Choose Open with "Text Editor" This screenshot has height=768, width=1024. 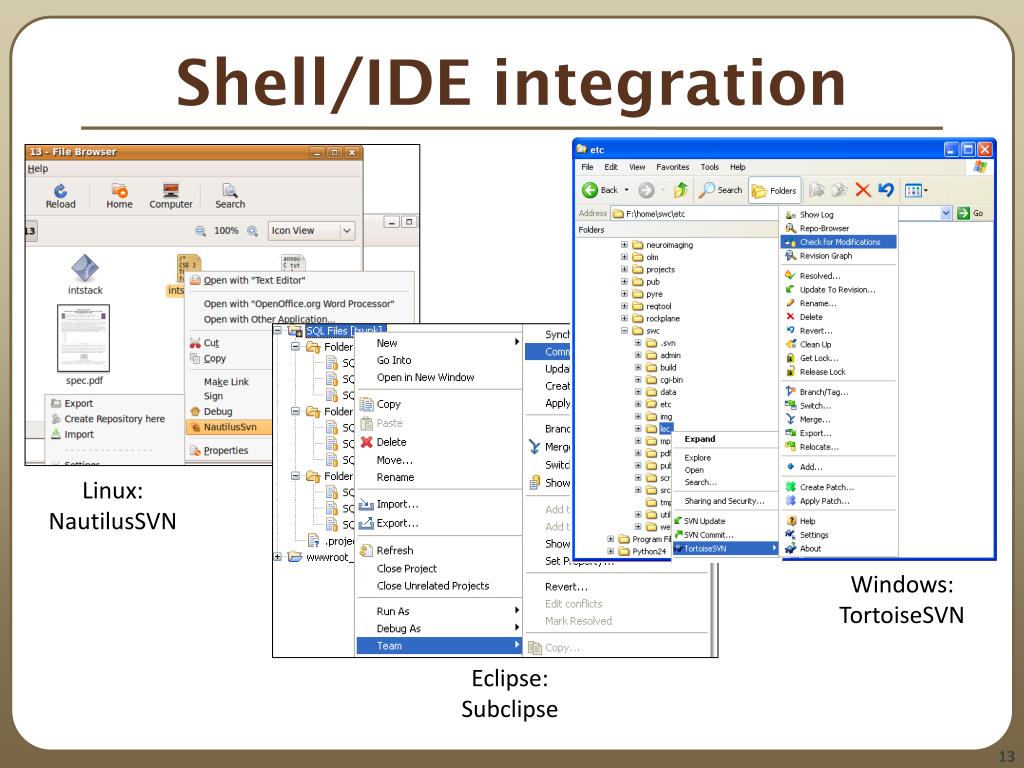254,280
